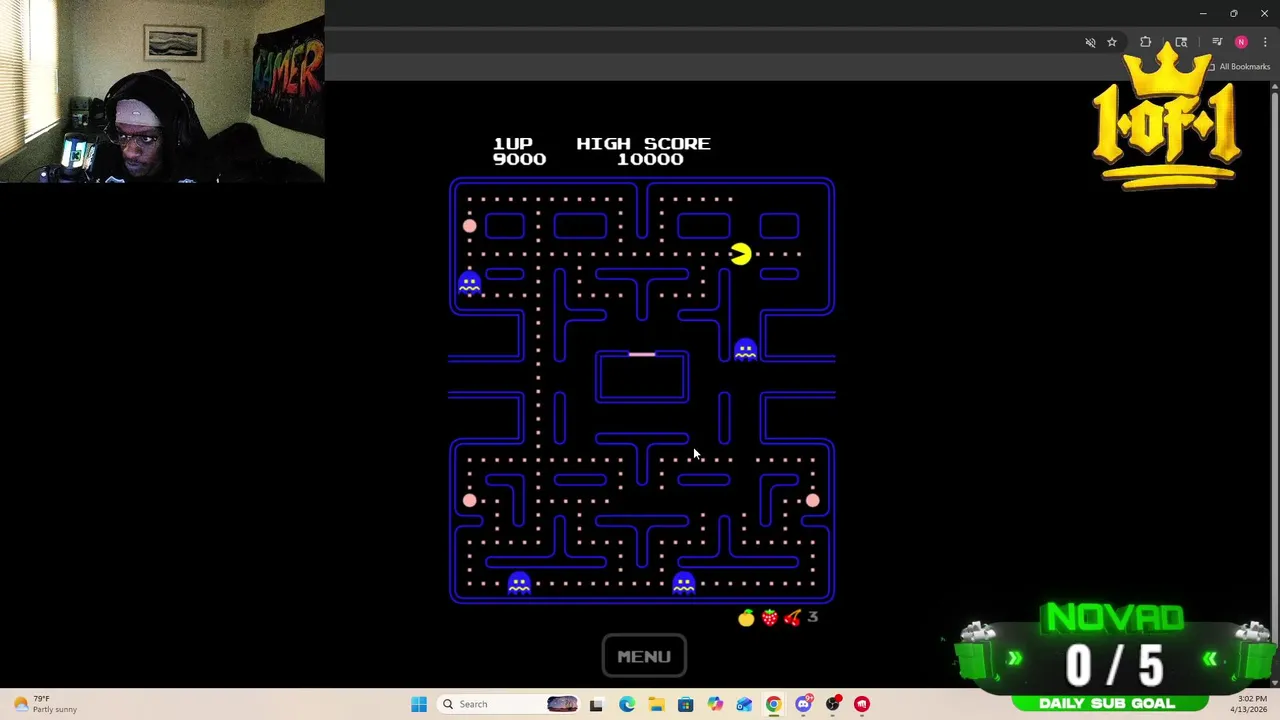
Task: Bookmark this page with the star icon
Action: pos(1111,42)
